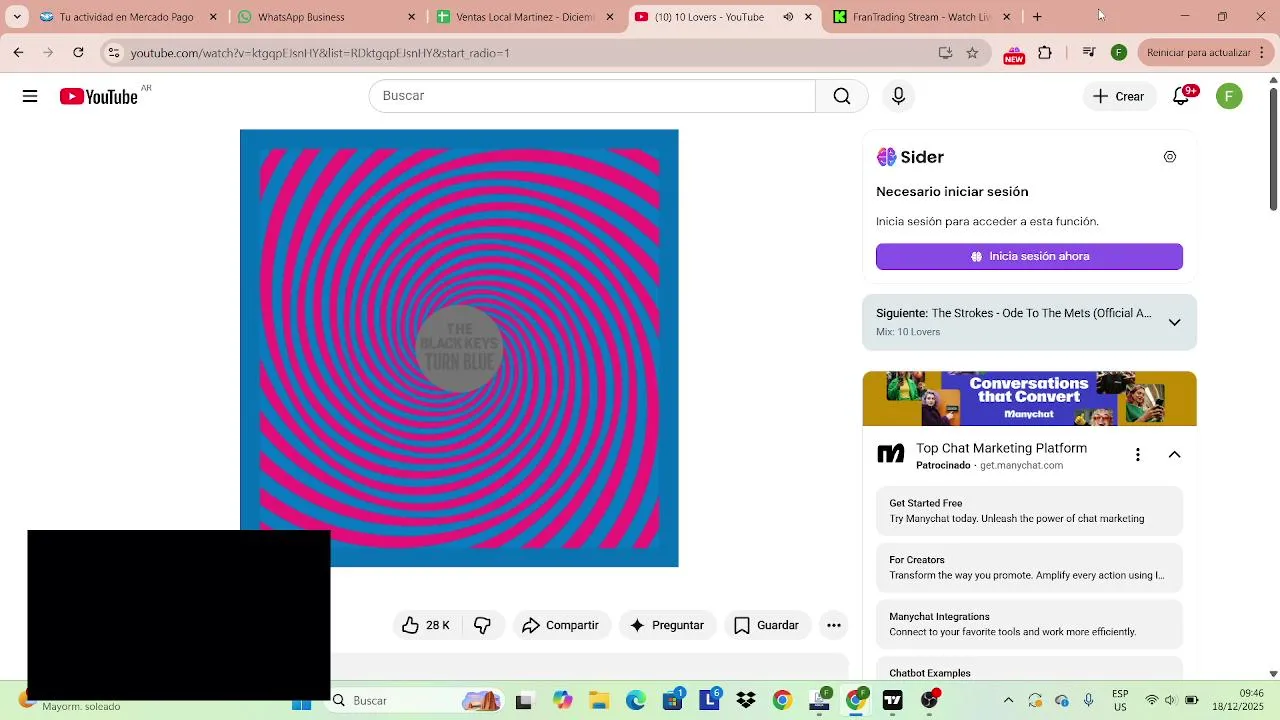The image size is (1280, 720).
Task: Click the Turn Blue video player
Action: pos(459,348)
